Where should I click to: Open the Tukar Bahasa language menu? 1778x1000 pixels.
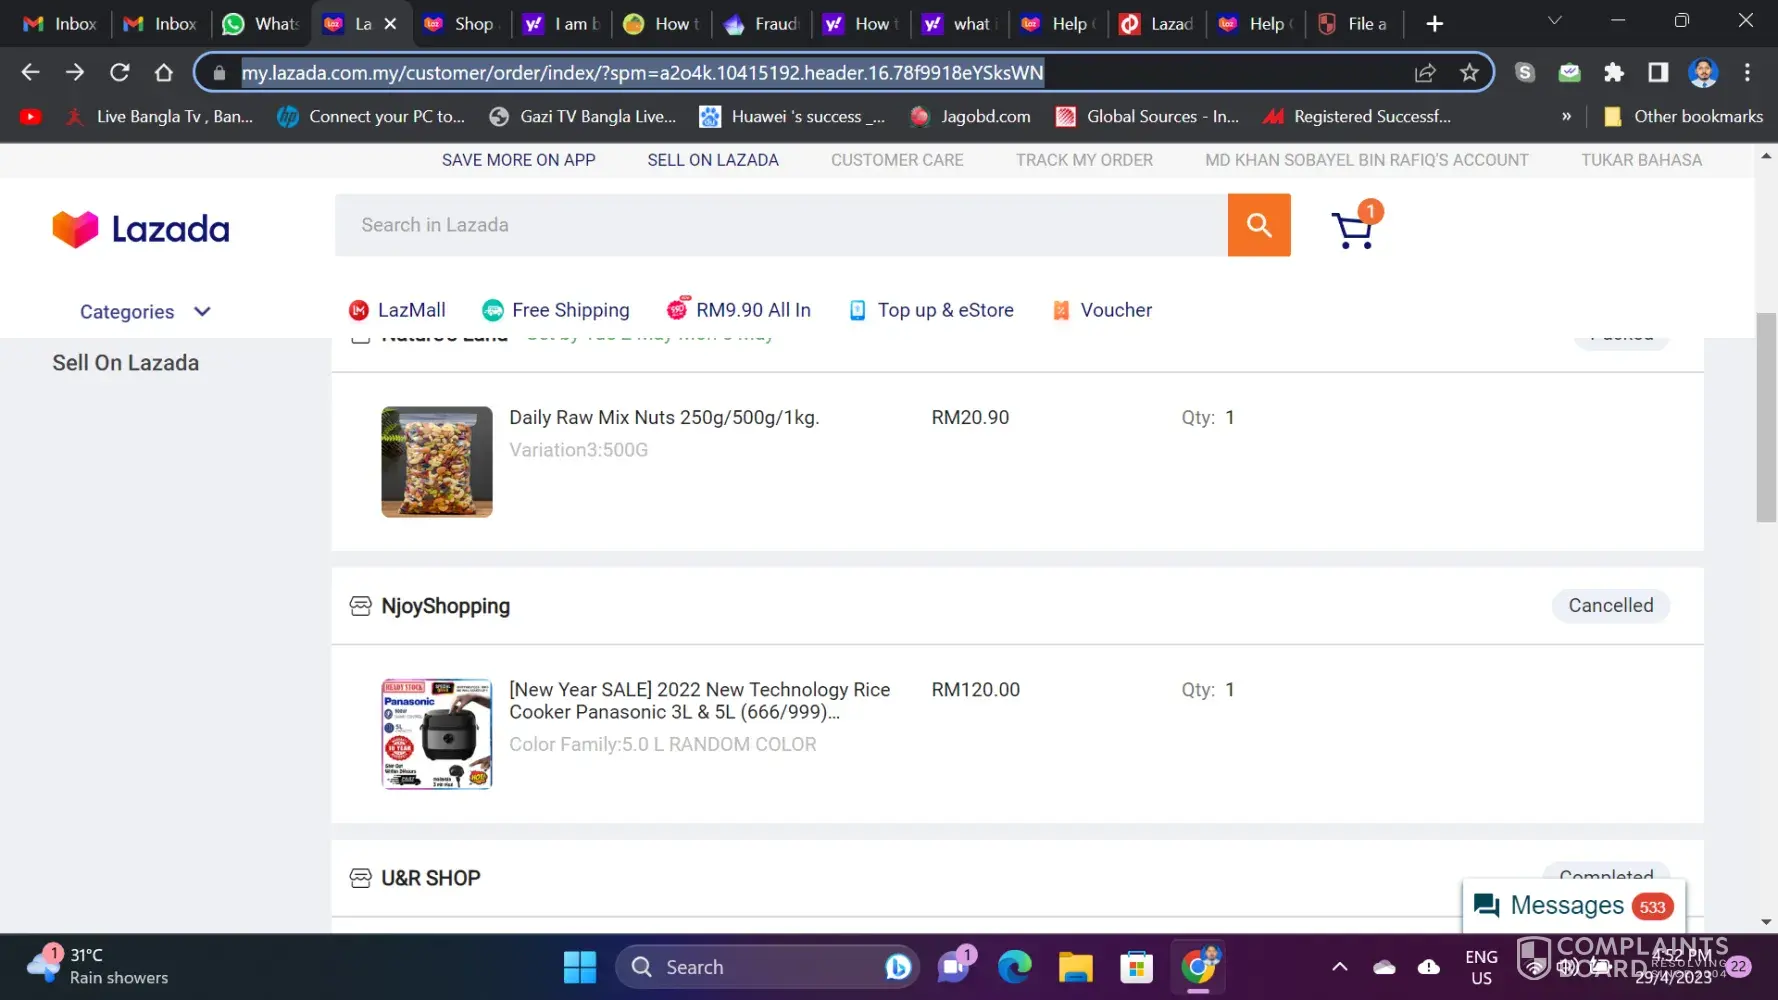(x=1641, y=160)
